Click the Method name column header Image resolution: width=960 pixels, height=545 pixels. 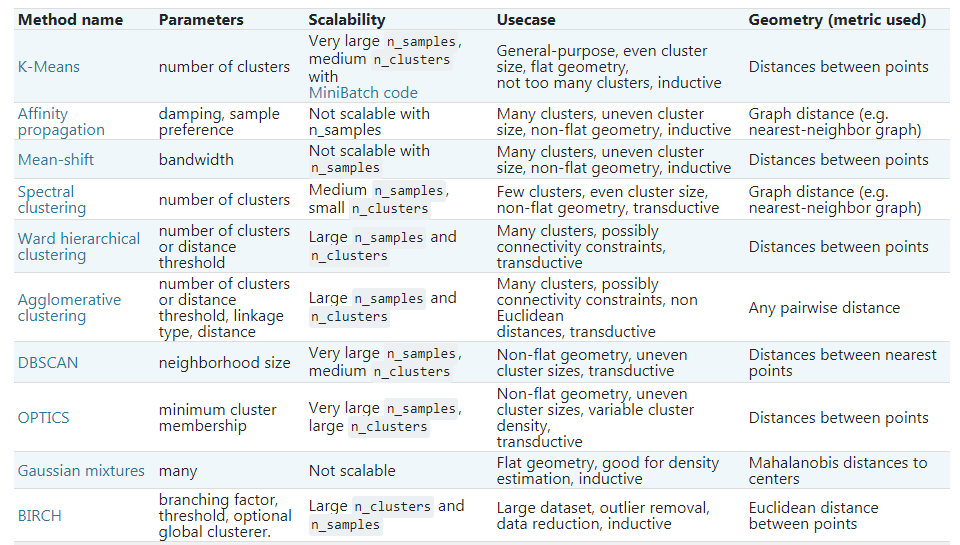click(70, 20)
